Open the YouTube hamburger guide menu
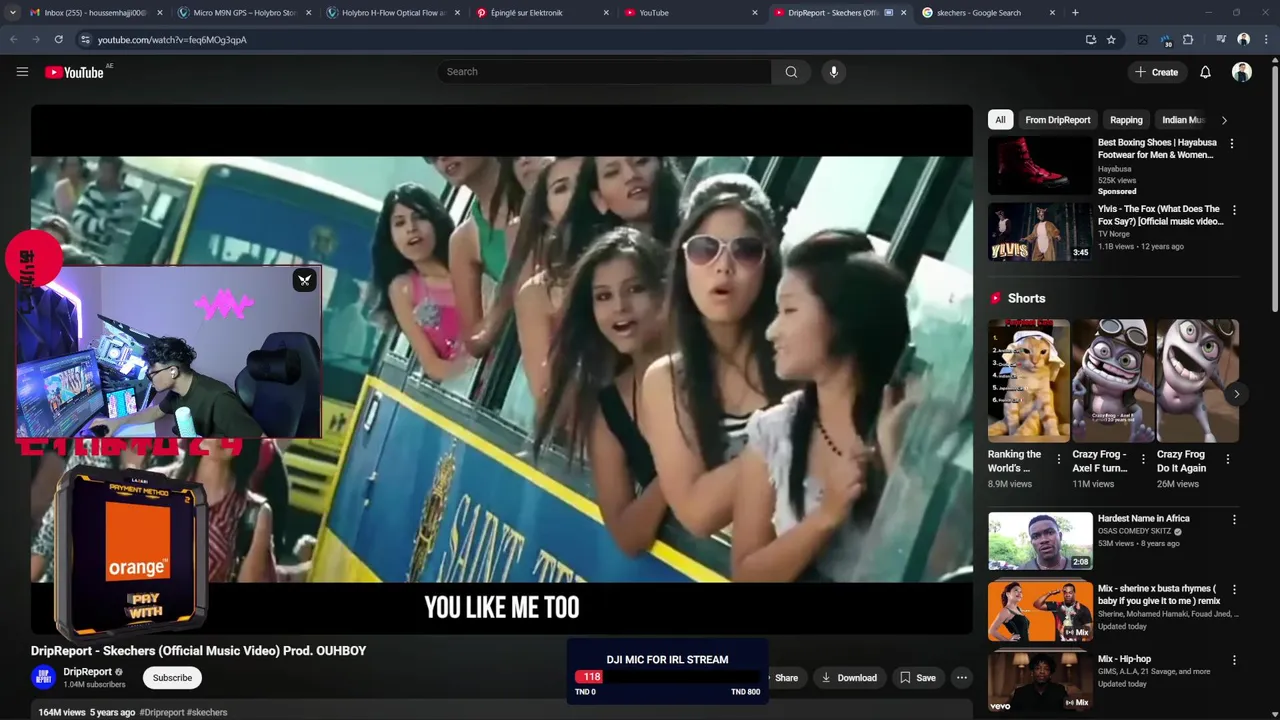Screen dimensions: 1280x720 22,72
